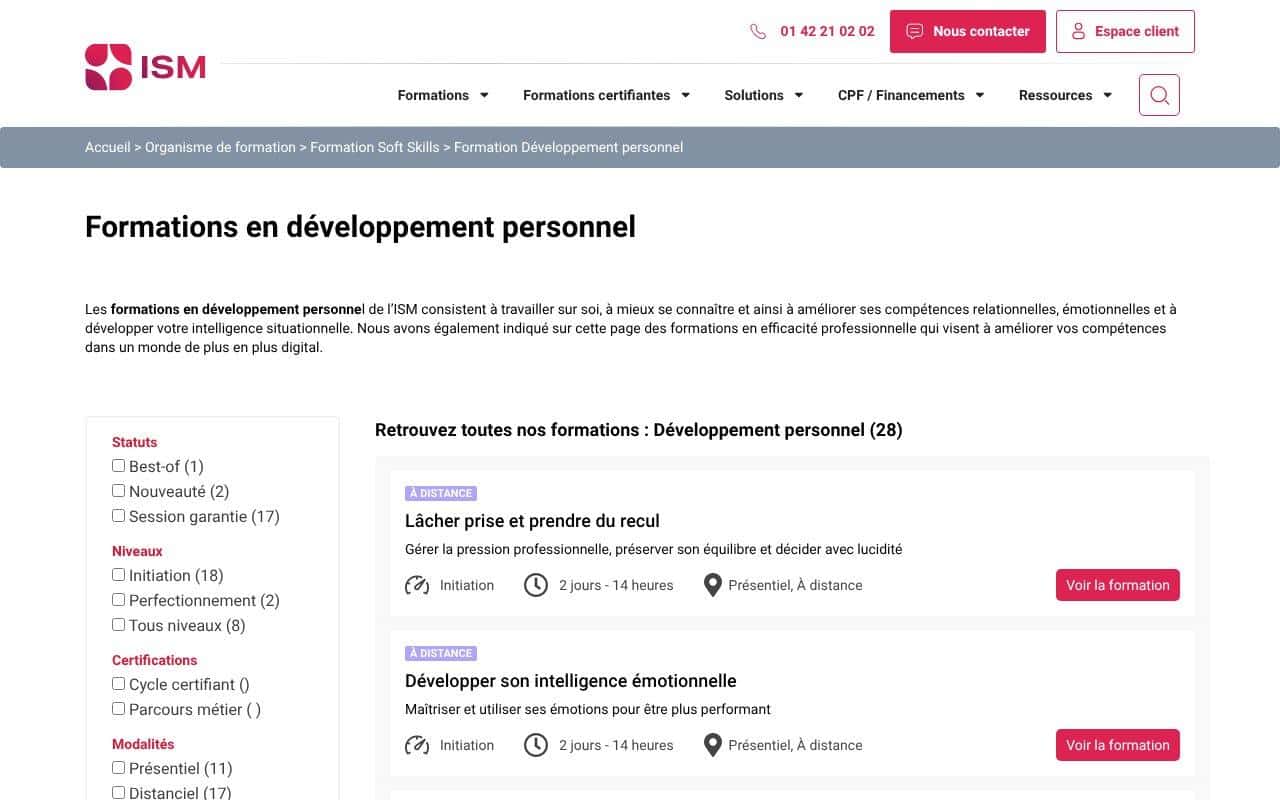Open Développer son intelligence émotionnelle title
1280x800 pixels.
pyautogui.click(x=571, y=681)
